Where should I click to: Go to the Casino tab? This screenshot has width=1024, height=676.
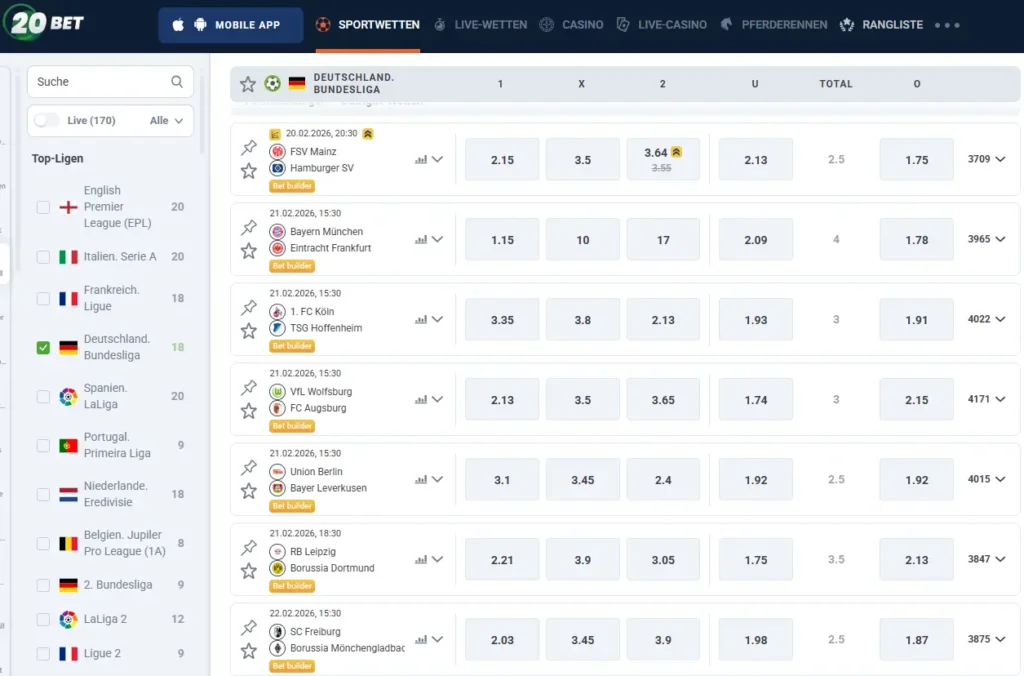tap(571, 25)
